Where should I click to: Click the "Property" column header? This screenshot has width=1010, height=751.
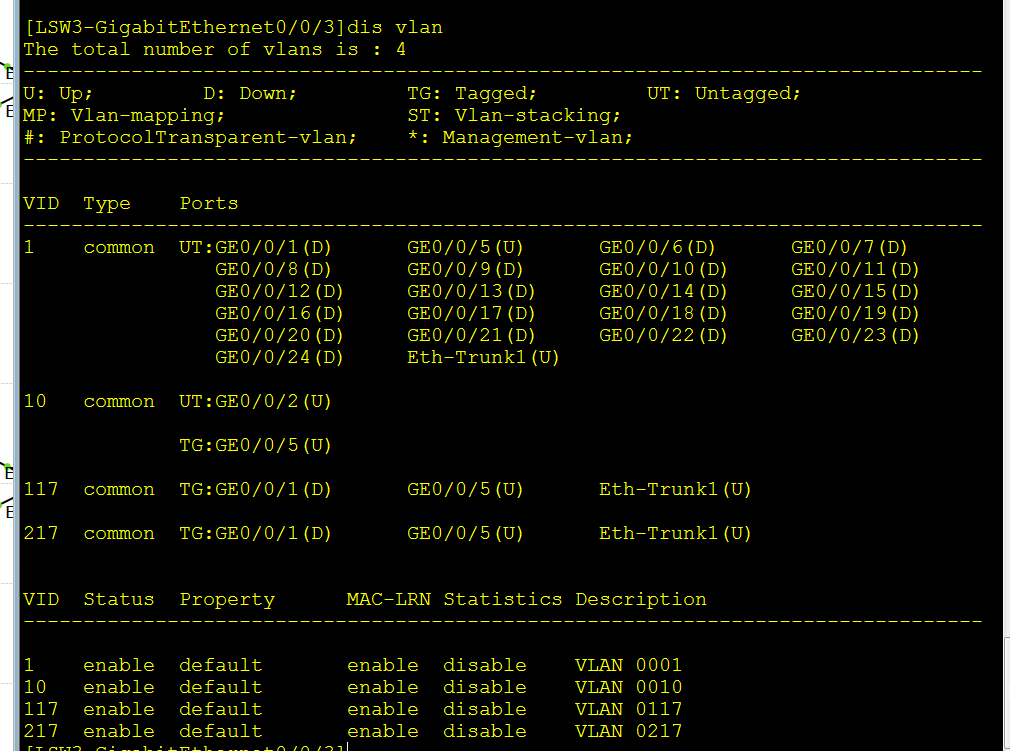point(227,599)
